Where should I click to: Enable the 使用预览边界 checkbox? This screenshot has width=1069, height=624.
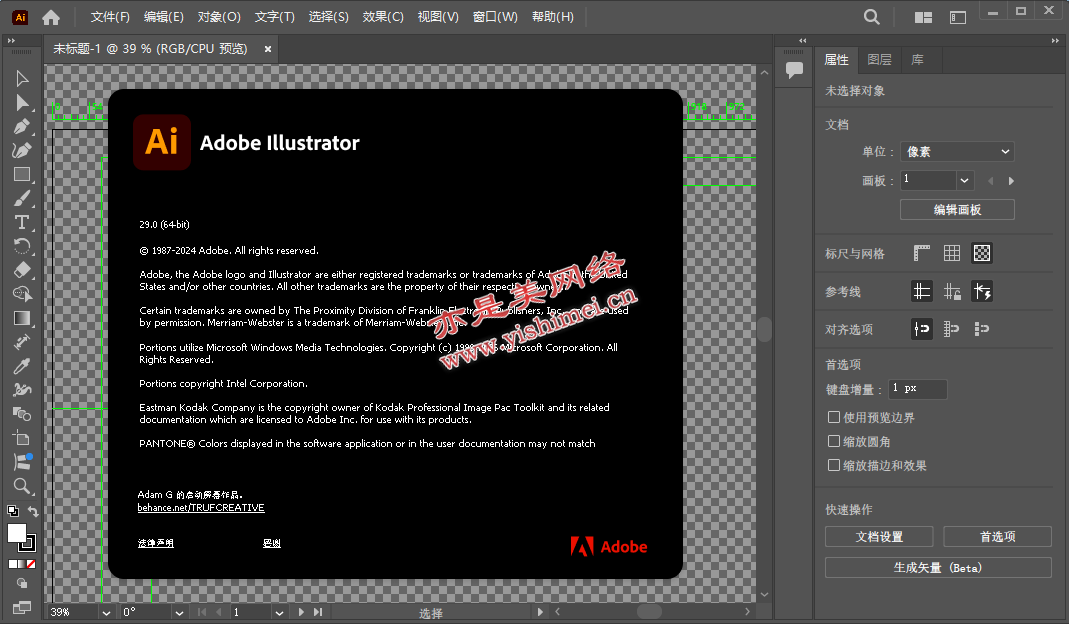[833, 417]
